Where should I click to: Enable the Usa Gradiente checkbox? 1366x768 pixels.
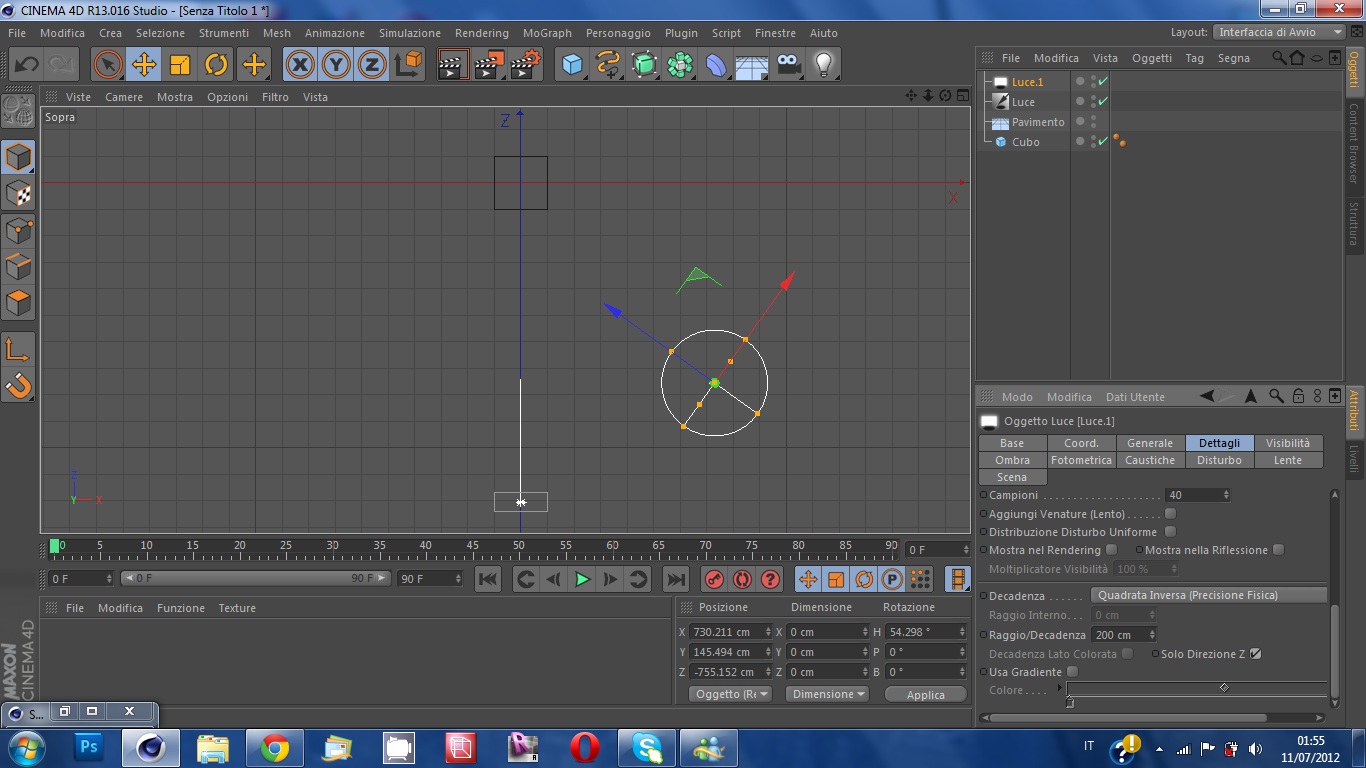coord(1072,672)
